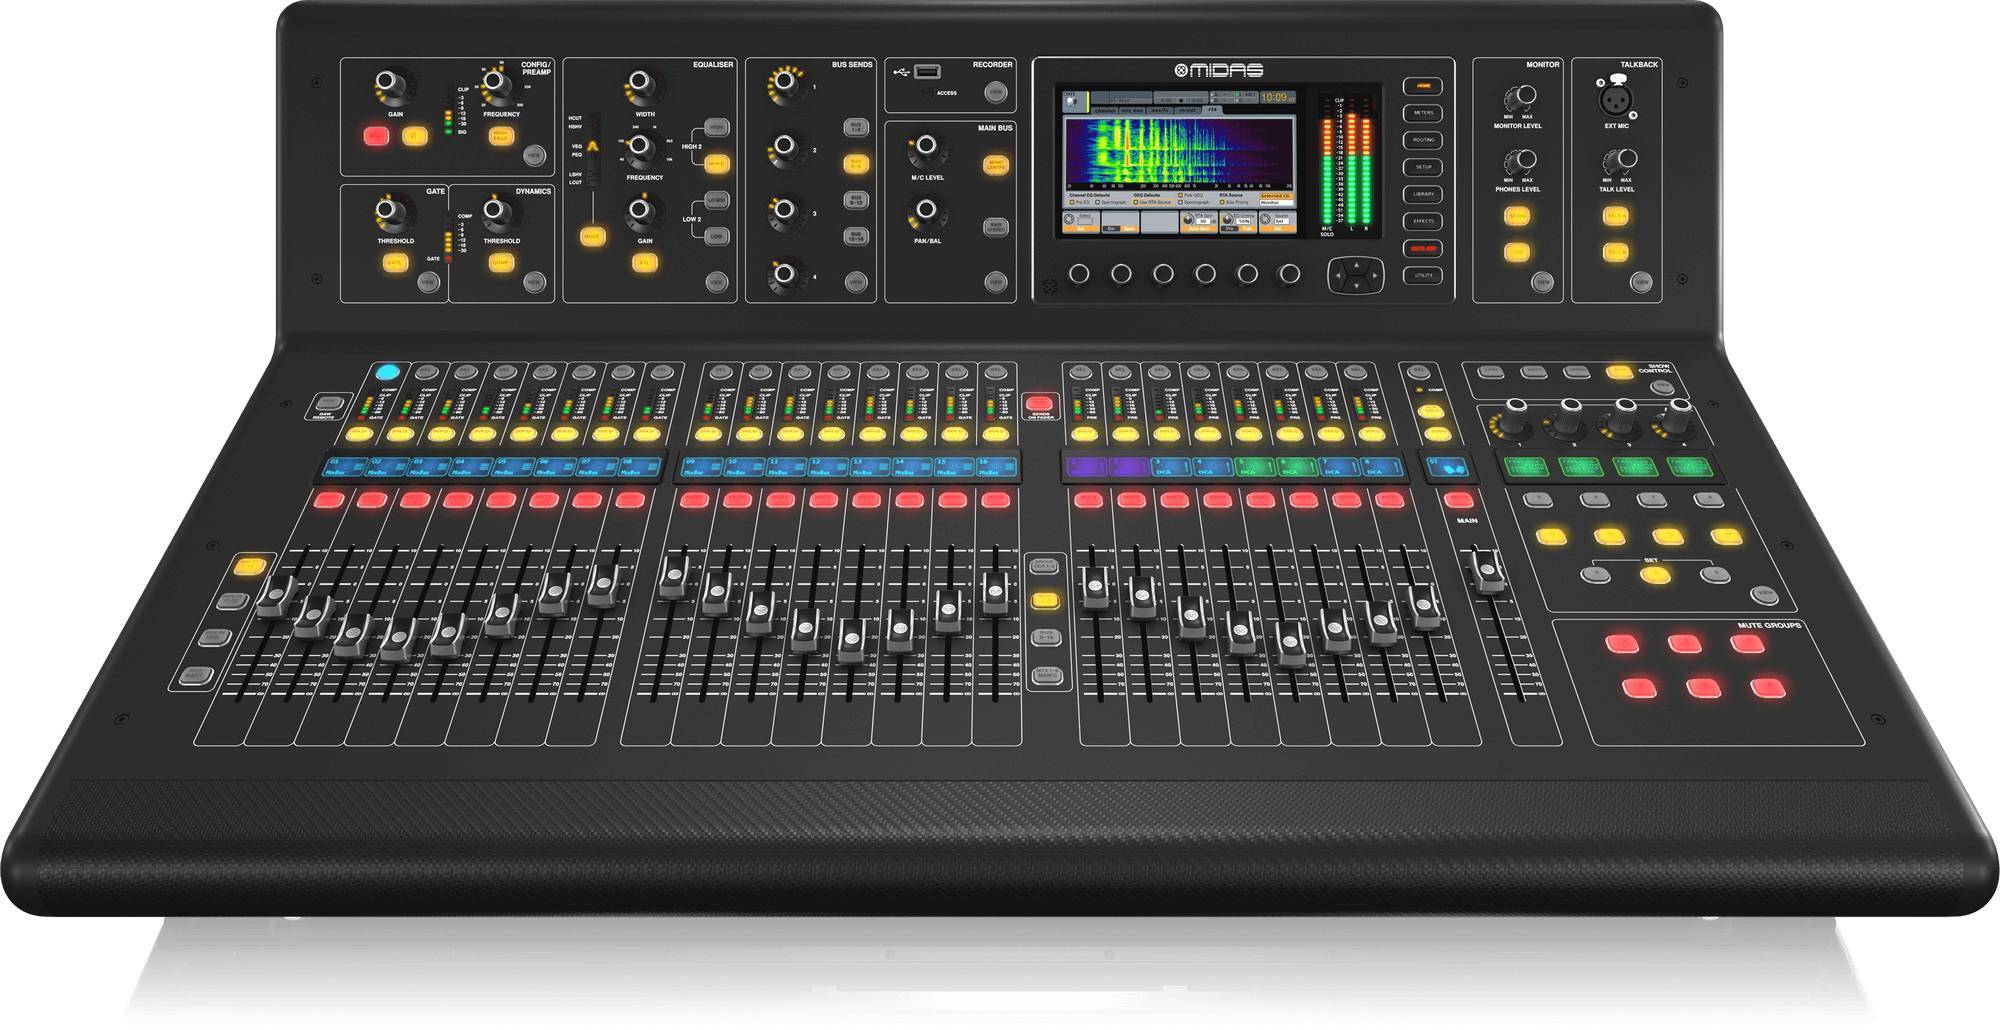
Task: Open the MUTE GRP screen
Action: 1423,249
